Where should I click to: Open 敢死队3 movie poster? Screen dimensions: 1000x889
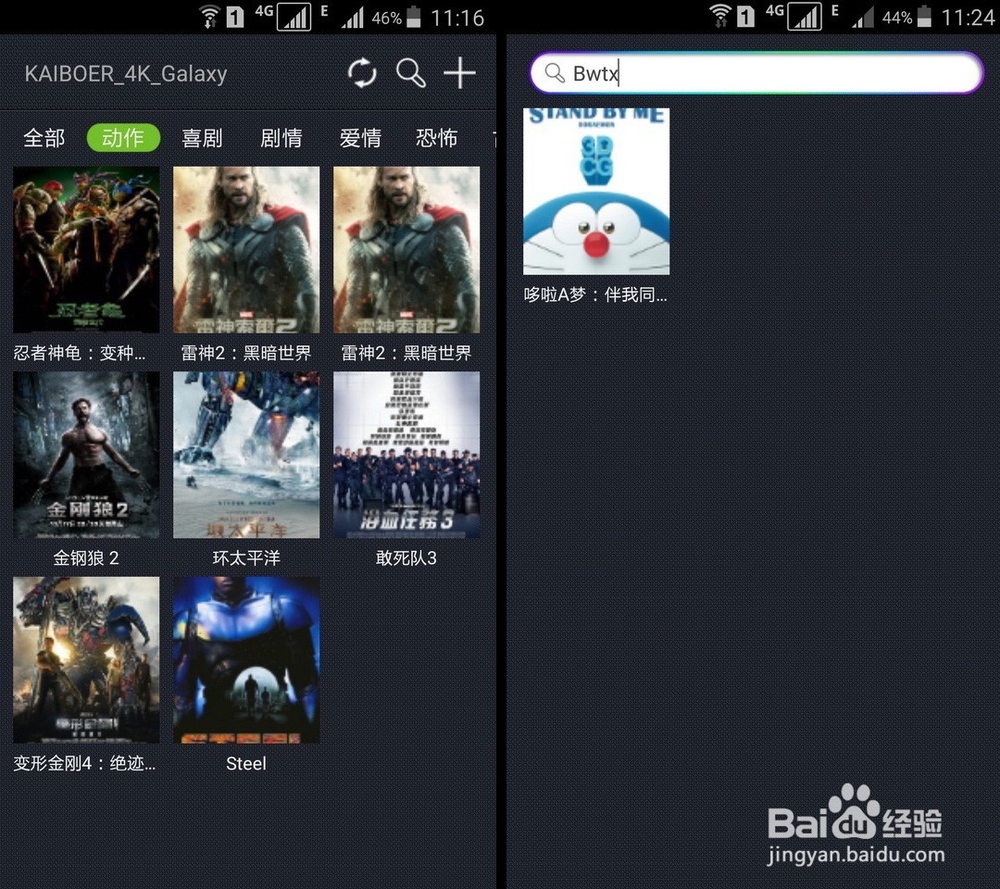406,455
